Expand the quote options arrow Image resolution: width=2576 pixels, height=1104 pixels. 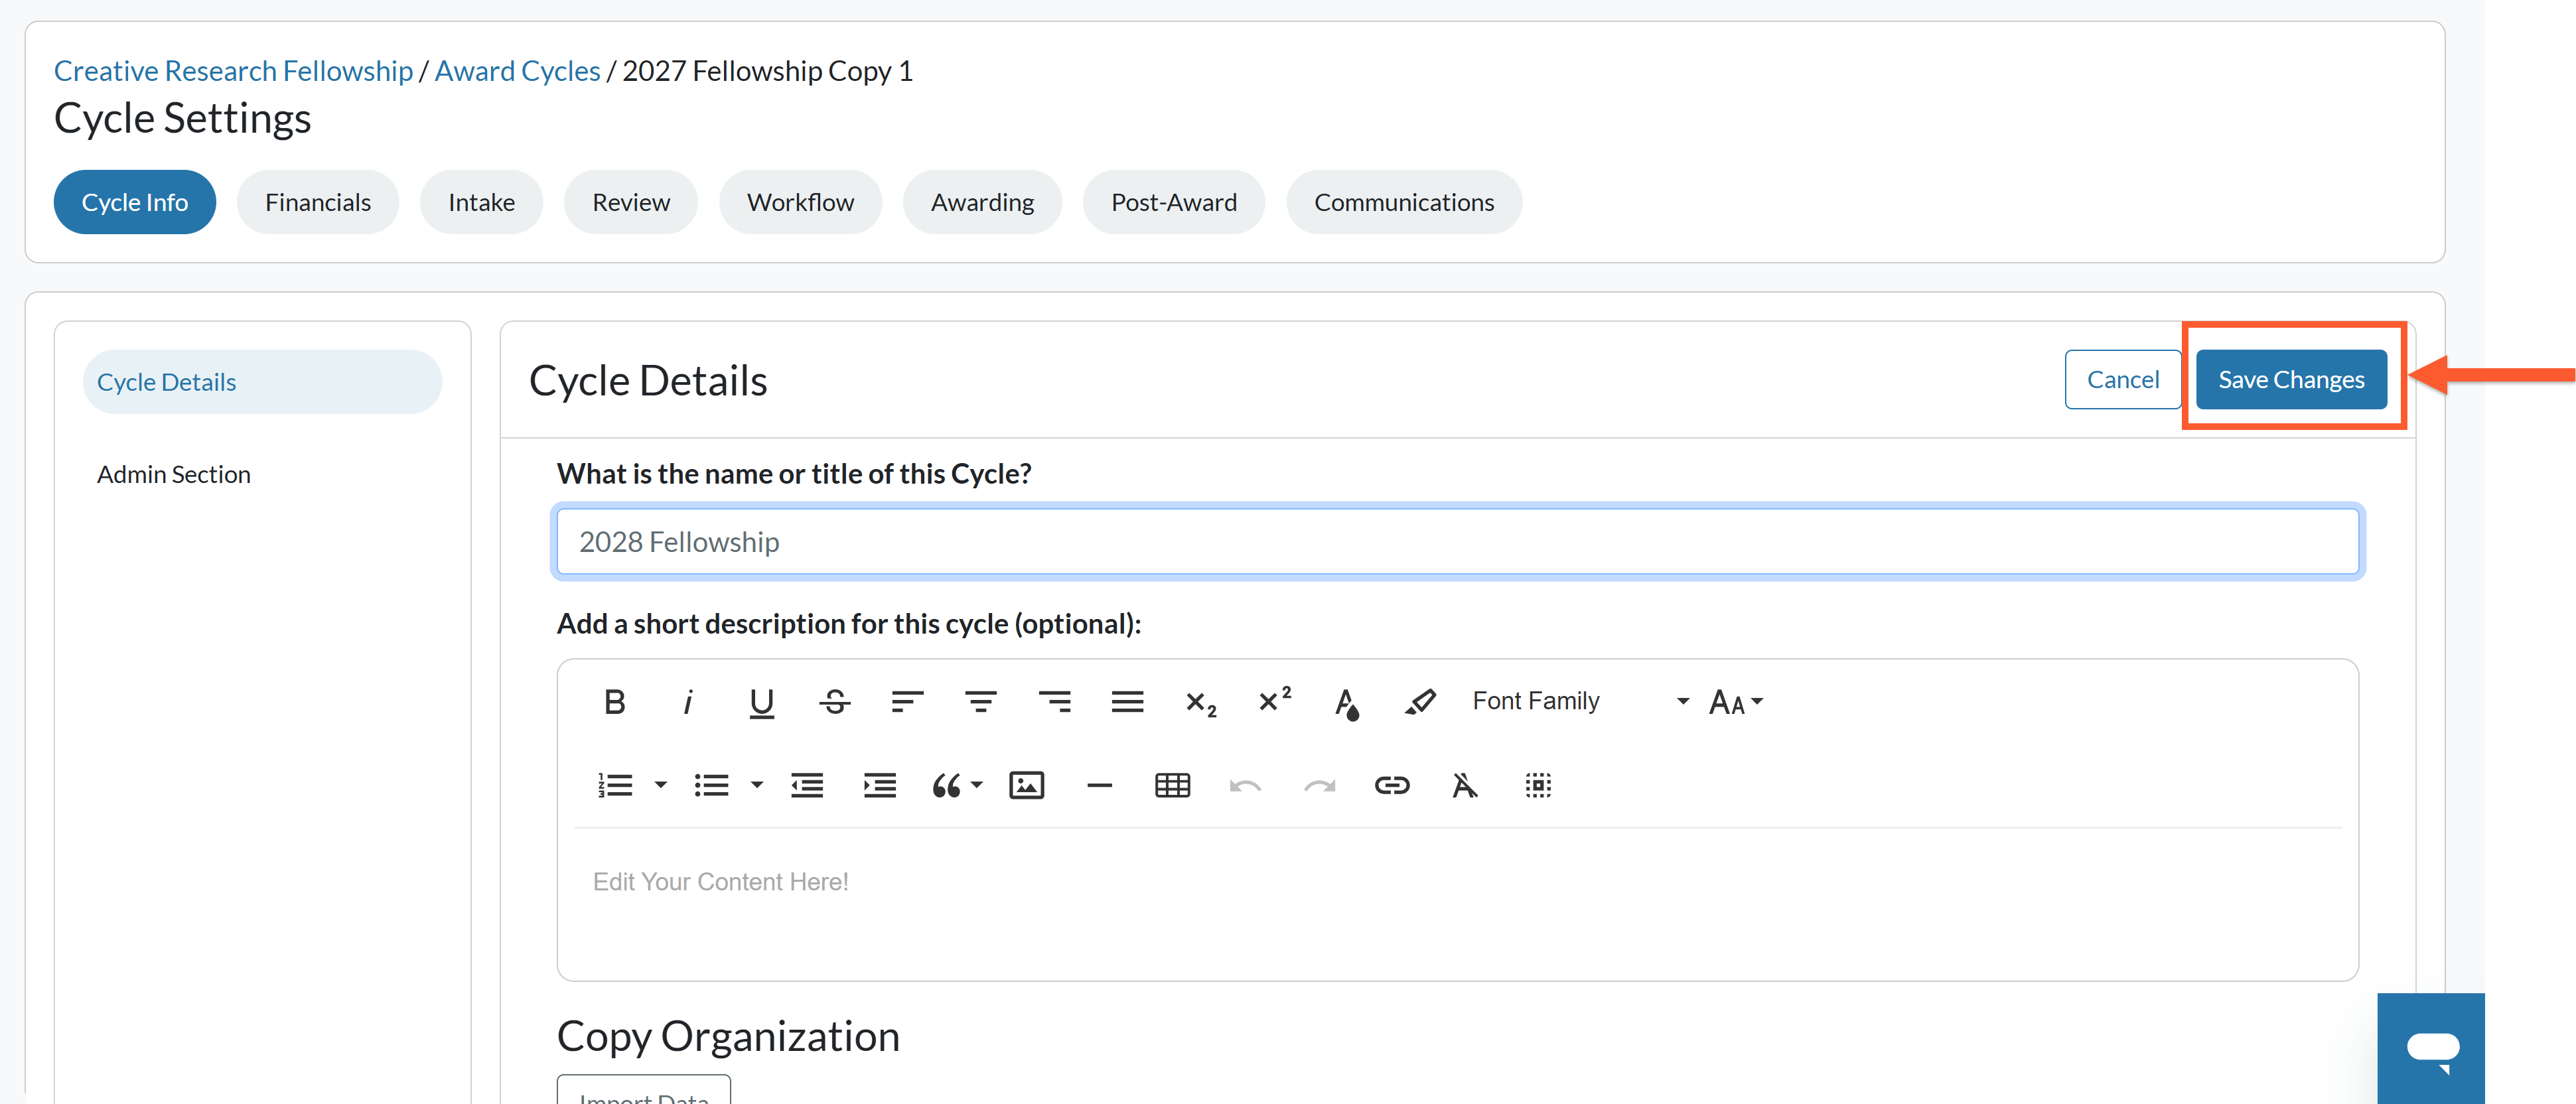click(x=977, y=786)
